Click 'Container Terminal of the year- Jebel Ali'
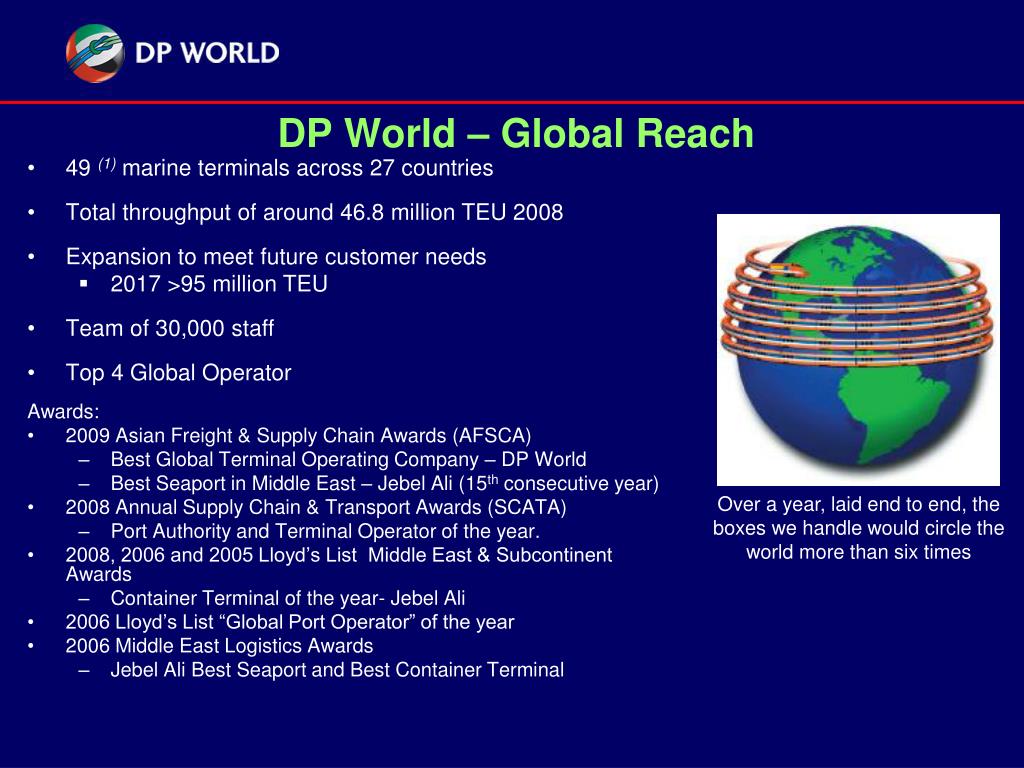The width and height of the screenshot is (1024, 768). 288,598
